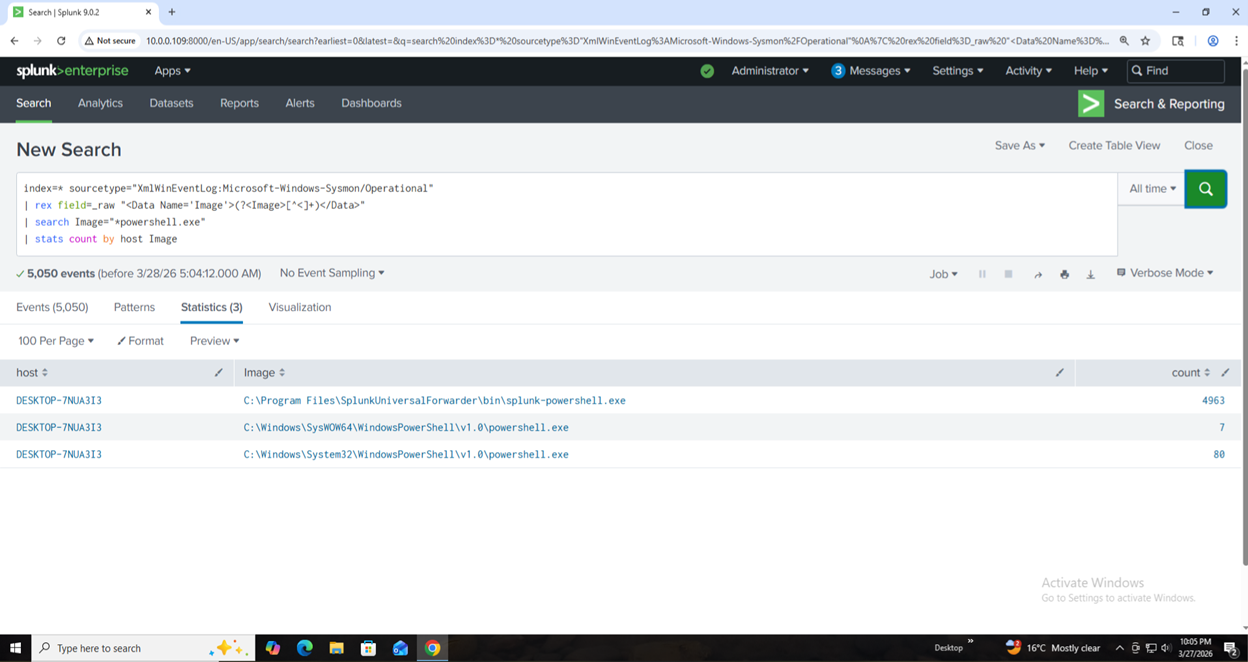Sort the count column
Screen dimensions: 1248x662
(x=1207, y=372)
